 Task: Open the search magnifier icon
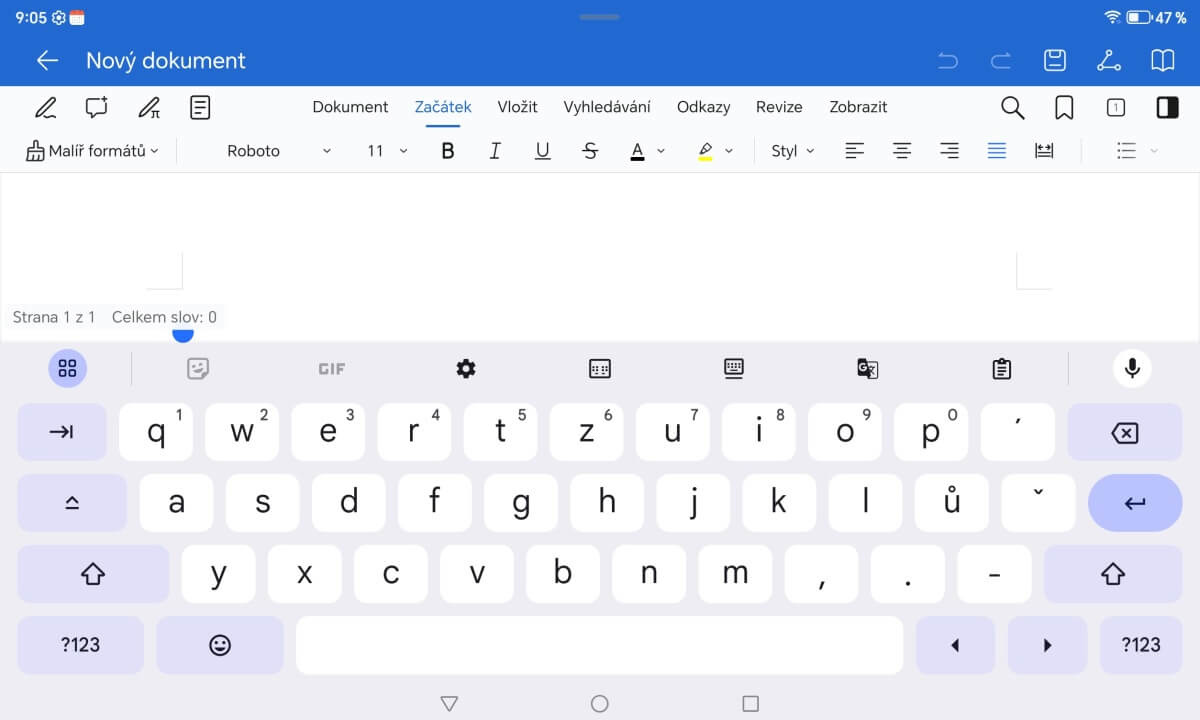tap(1012, 108)
